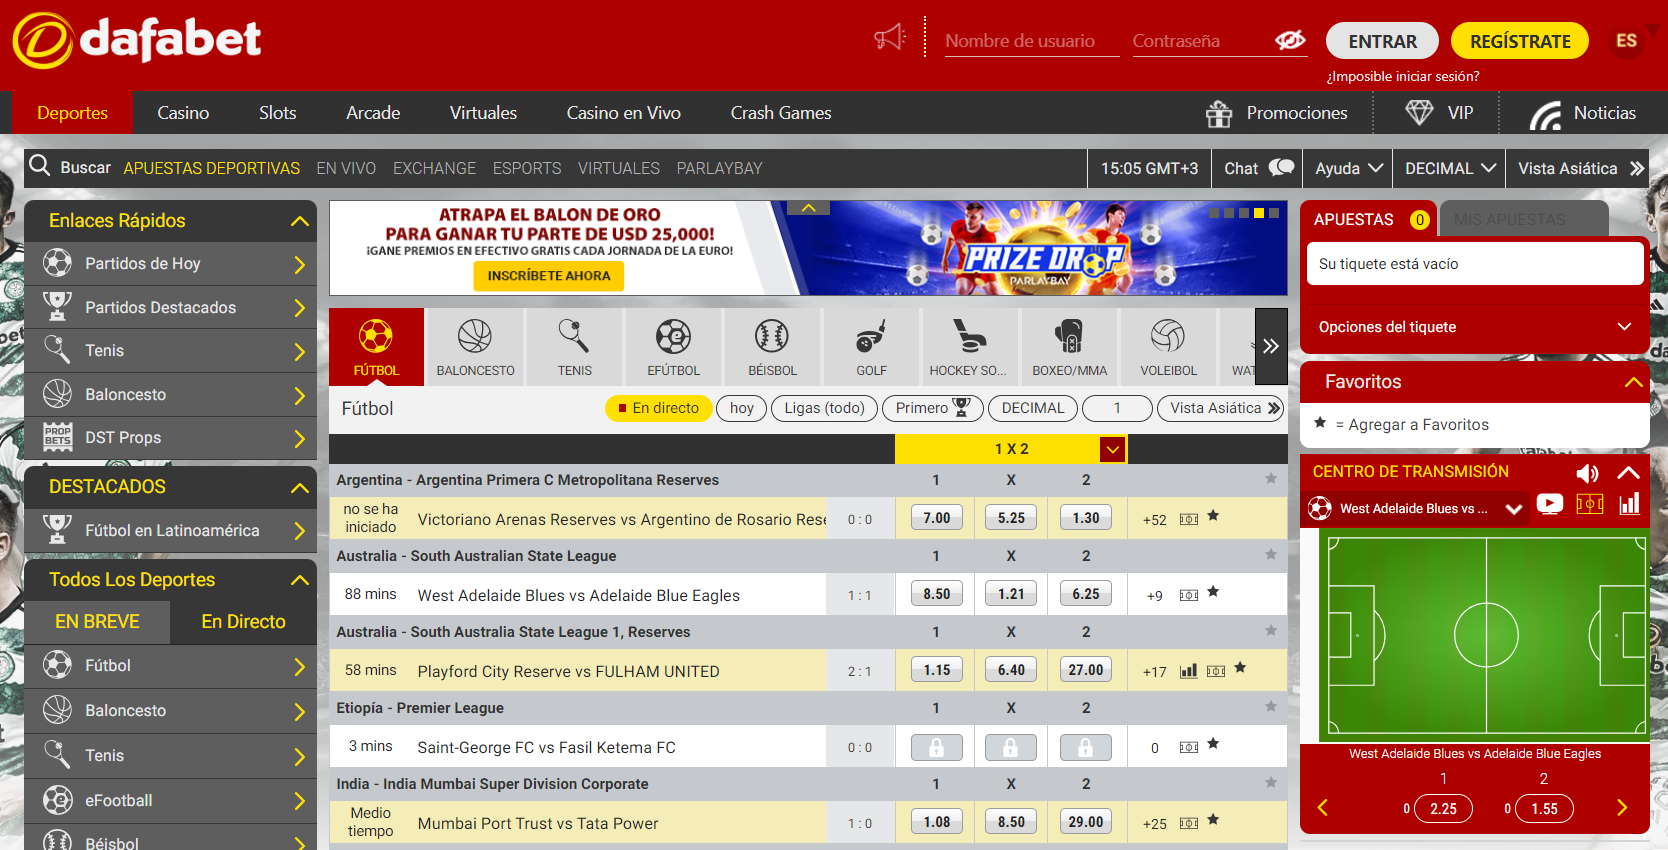Open Promociones gift icon
Screen dimensions: 1668x850
1219,114
